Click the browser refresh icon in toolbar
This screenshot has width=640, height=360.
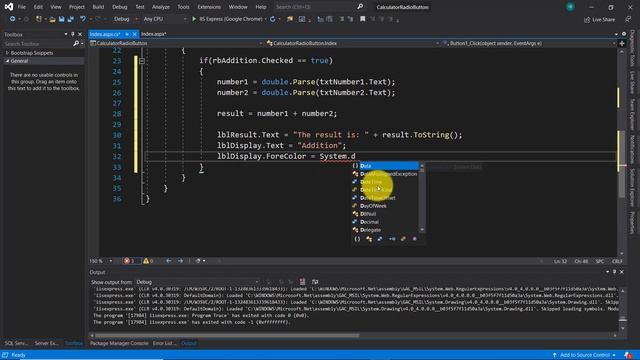pyautogui.click(x=273, y=19)
